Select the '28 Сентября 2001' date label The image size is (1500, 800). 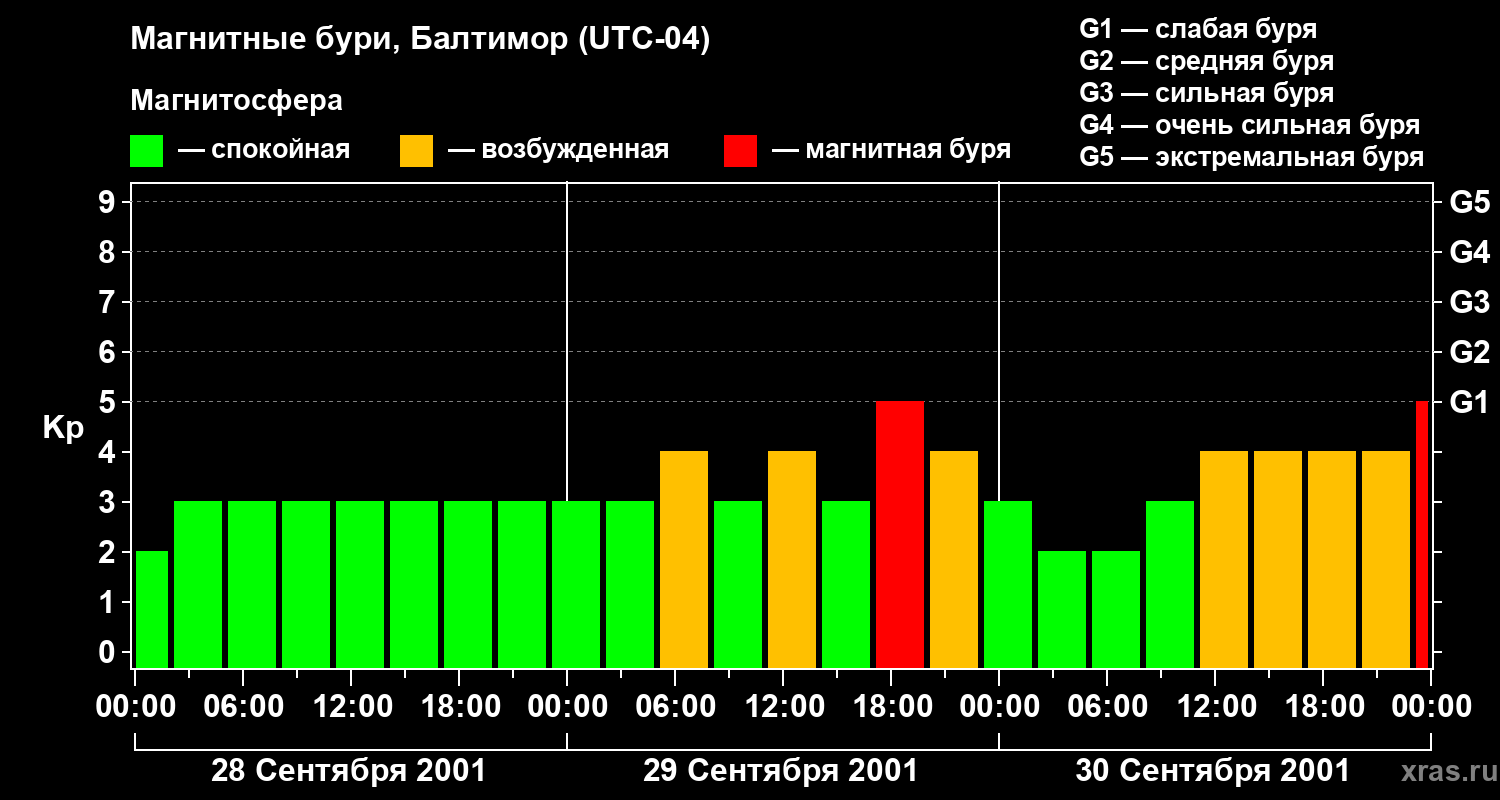click(348, 771)
